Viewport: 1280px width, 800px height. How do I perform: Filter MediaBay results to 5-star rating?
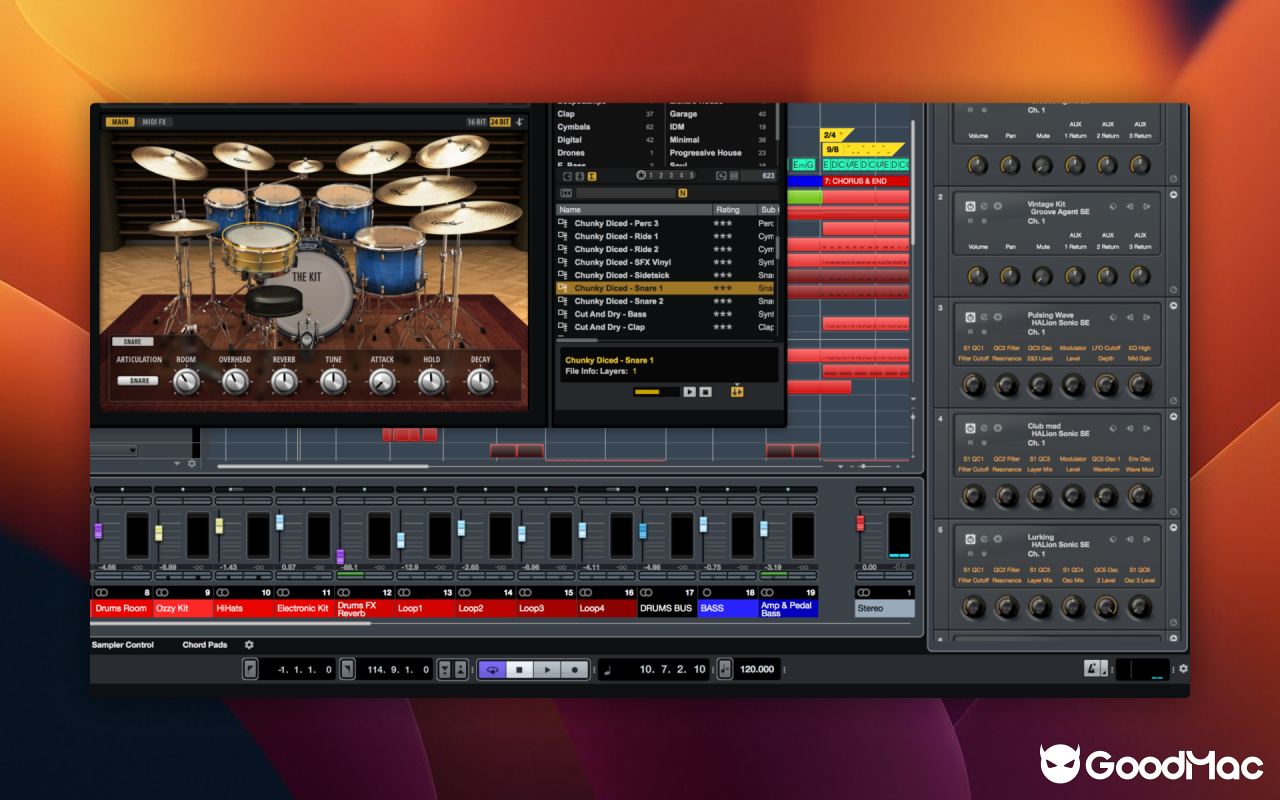tap(691, 175)
